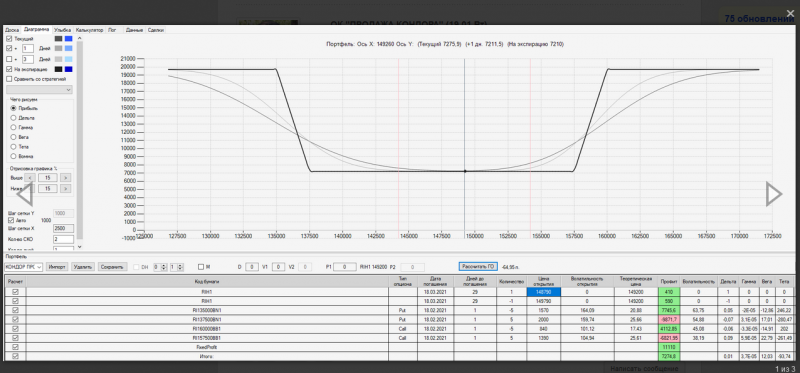Decrease the Выше percentage with left arrow button
The height and width of the screenshot is (373, 800).
30,178
